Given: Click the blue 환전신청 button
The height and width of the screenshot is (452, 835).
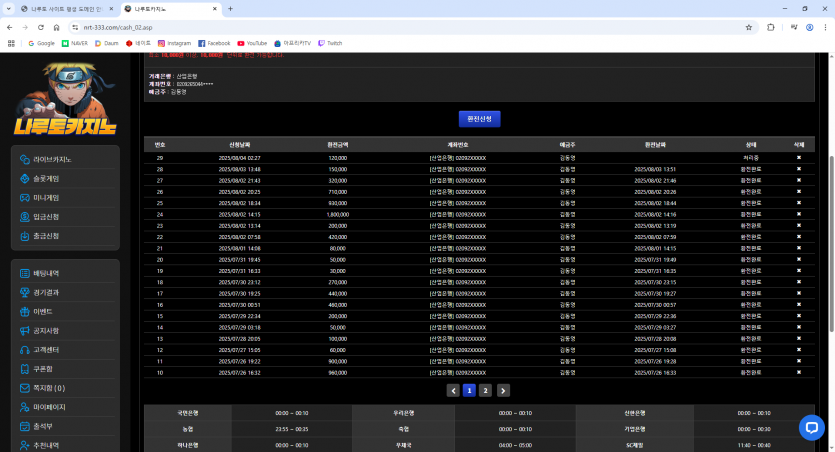Looking at the screenshot, I should pyautogui.click(x=479, y=119).
